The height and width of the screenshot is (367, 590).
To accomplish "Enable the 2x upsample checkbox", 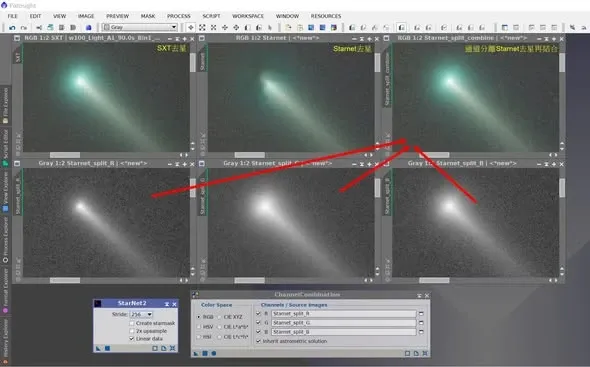I will pyautogui.click(x=132, y=331).
